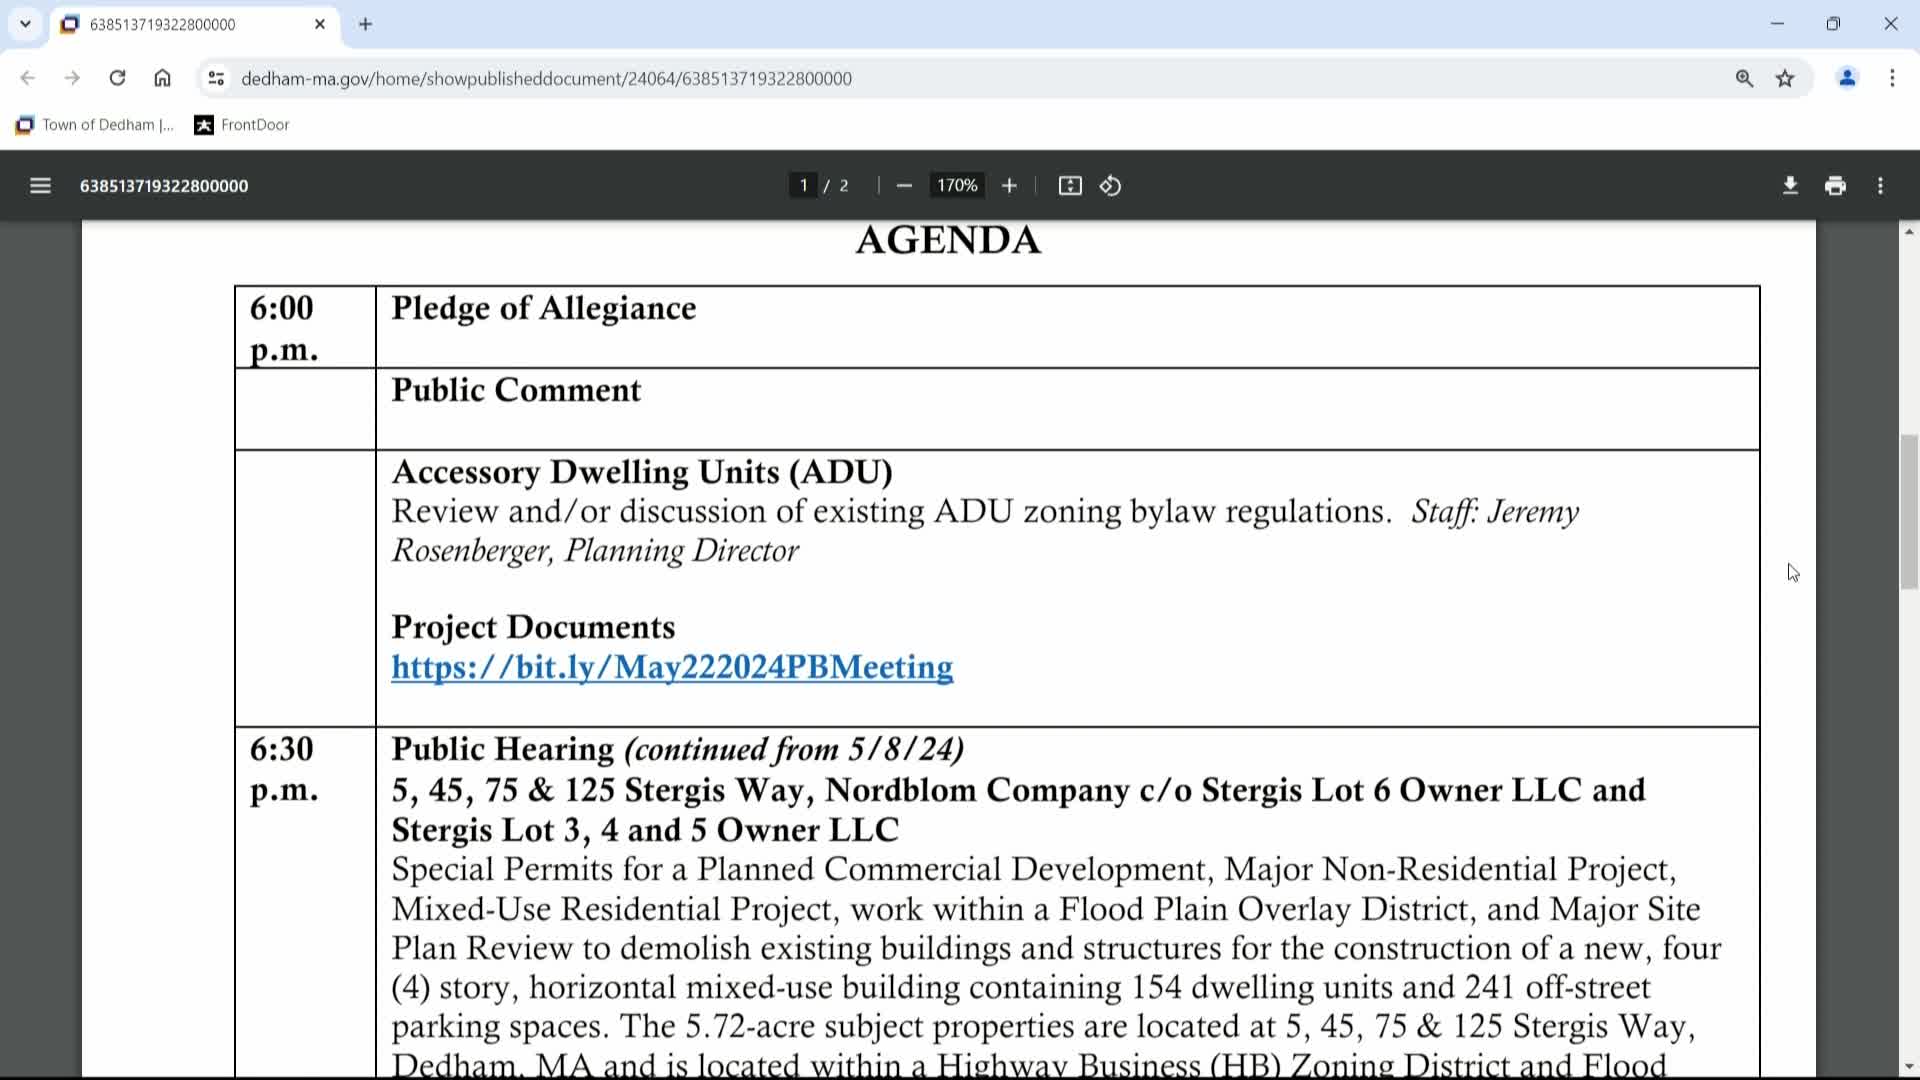Open the browser zoom indicator icon
The width and height of the screenshot is (1920, 1080).
tap(1744, 78)
